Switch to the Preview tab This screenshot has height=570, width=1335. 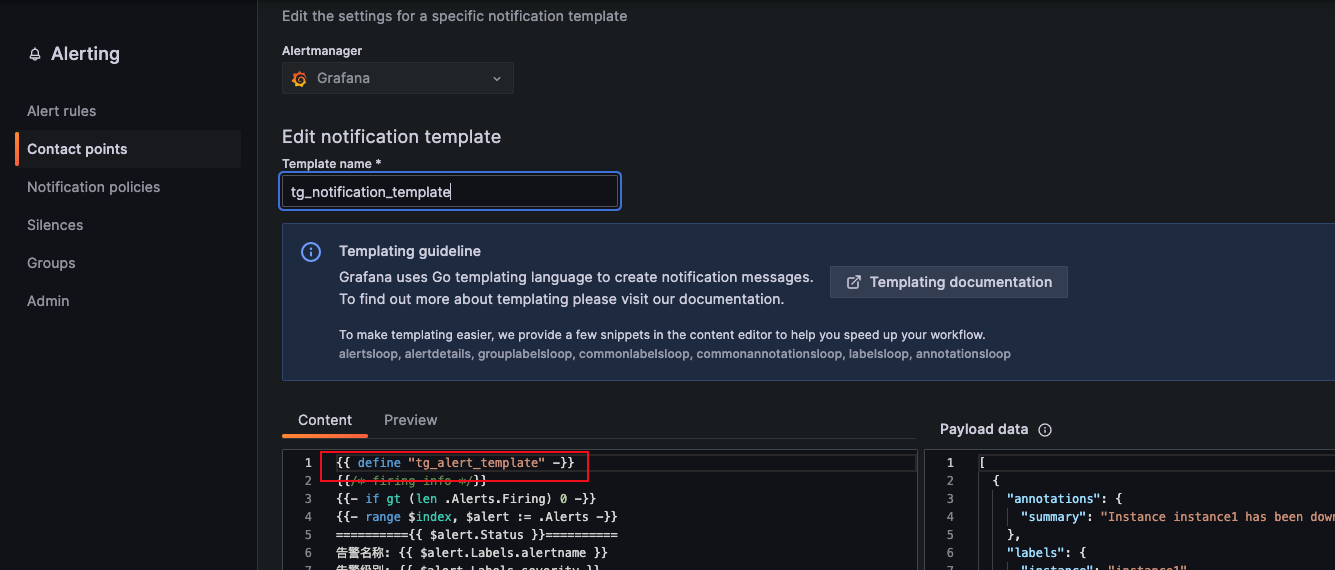click(x=410, y=420)
